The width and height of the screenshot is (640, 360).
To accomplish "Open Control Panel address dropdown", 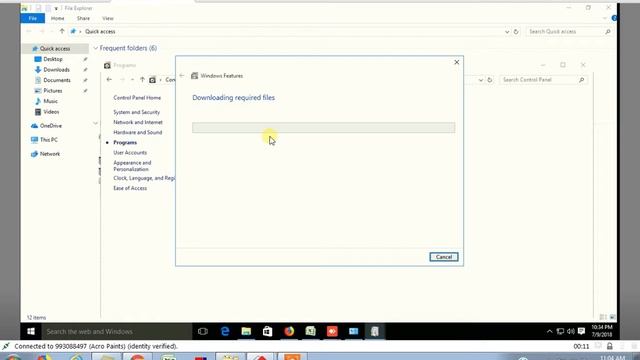I will tap(480, 80).
